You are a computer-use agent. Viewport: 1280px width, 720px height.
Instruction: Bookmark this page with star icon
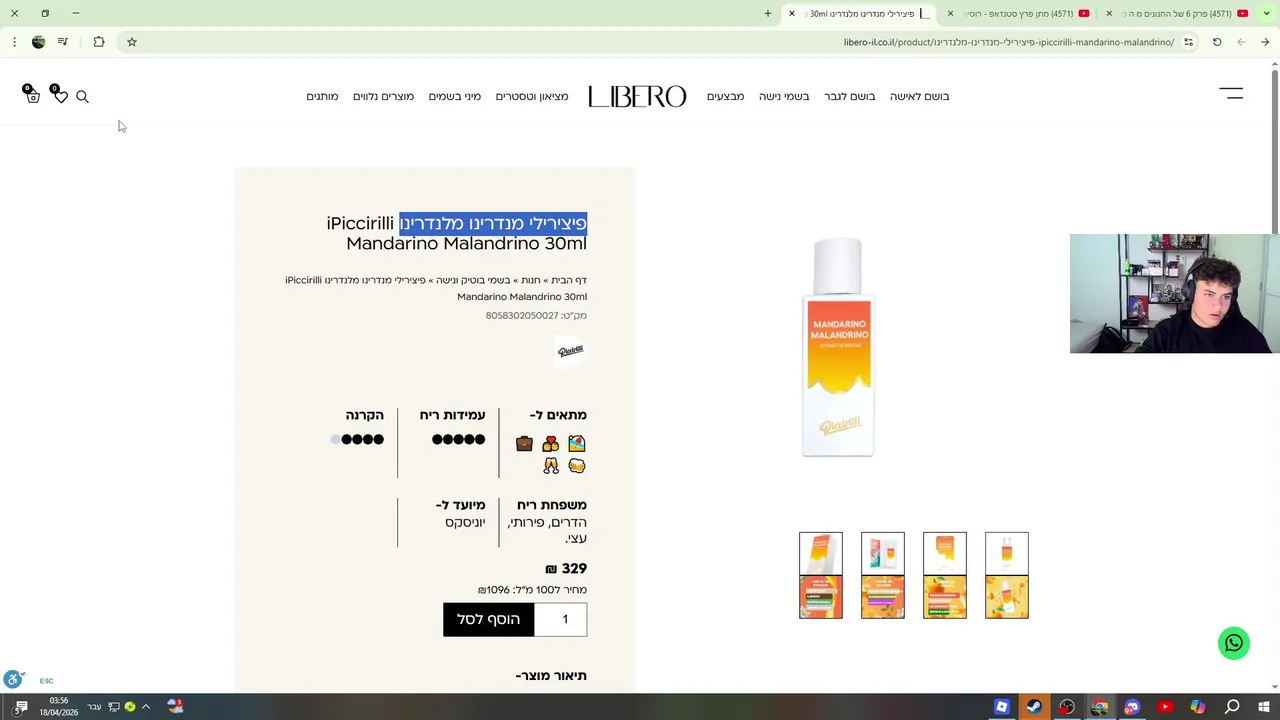(x=131, y=42)
